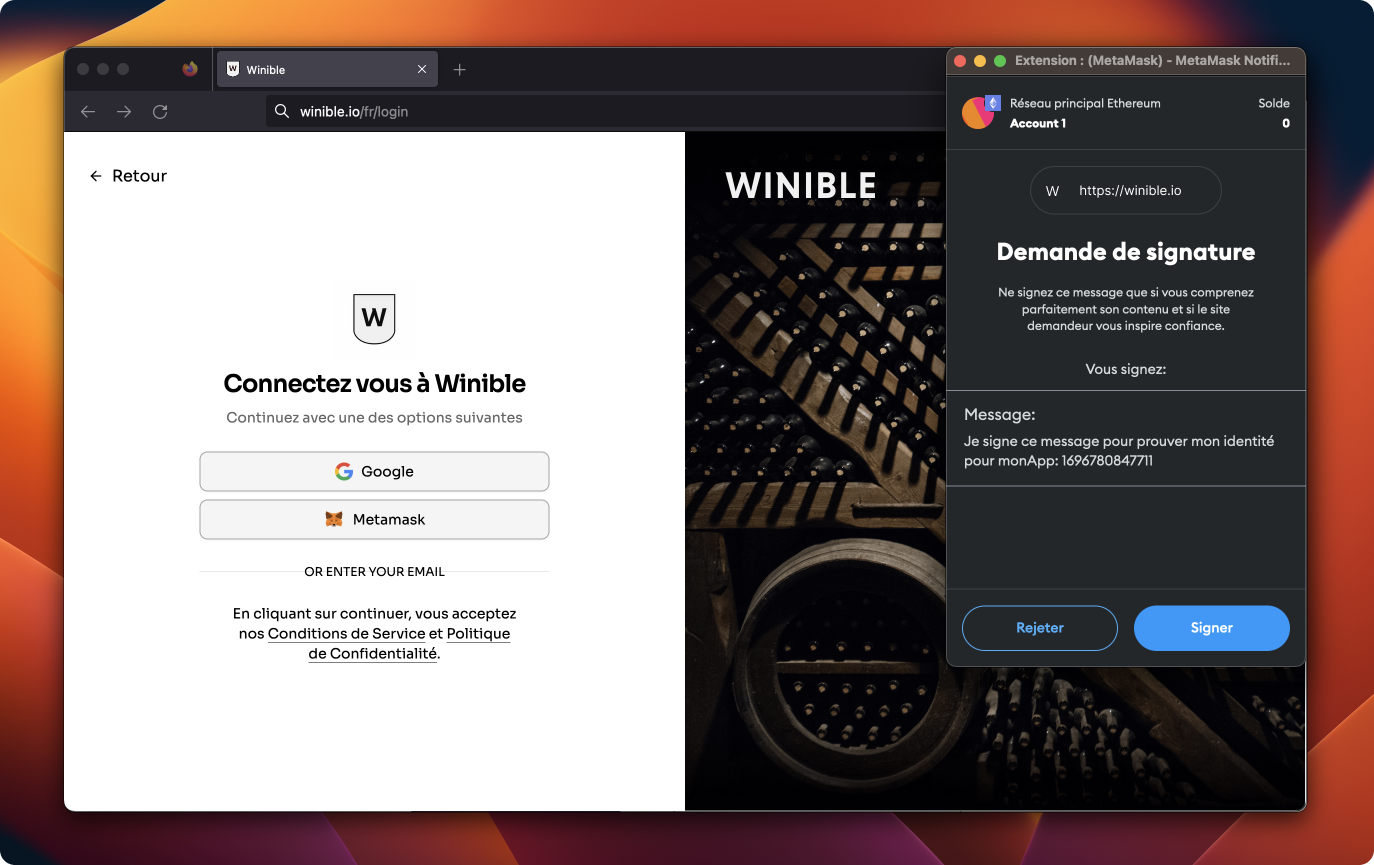Click the left arrow icon beside Retour
Image resolution: width=1374 pixels, height=865 pixels.
(96, 176)
